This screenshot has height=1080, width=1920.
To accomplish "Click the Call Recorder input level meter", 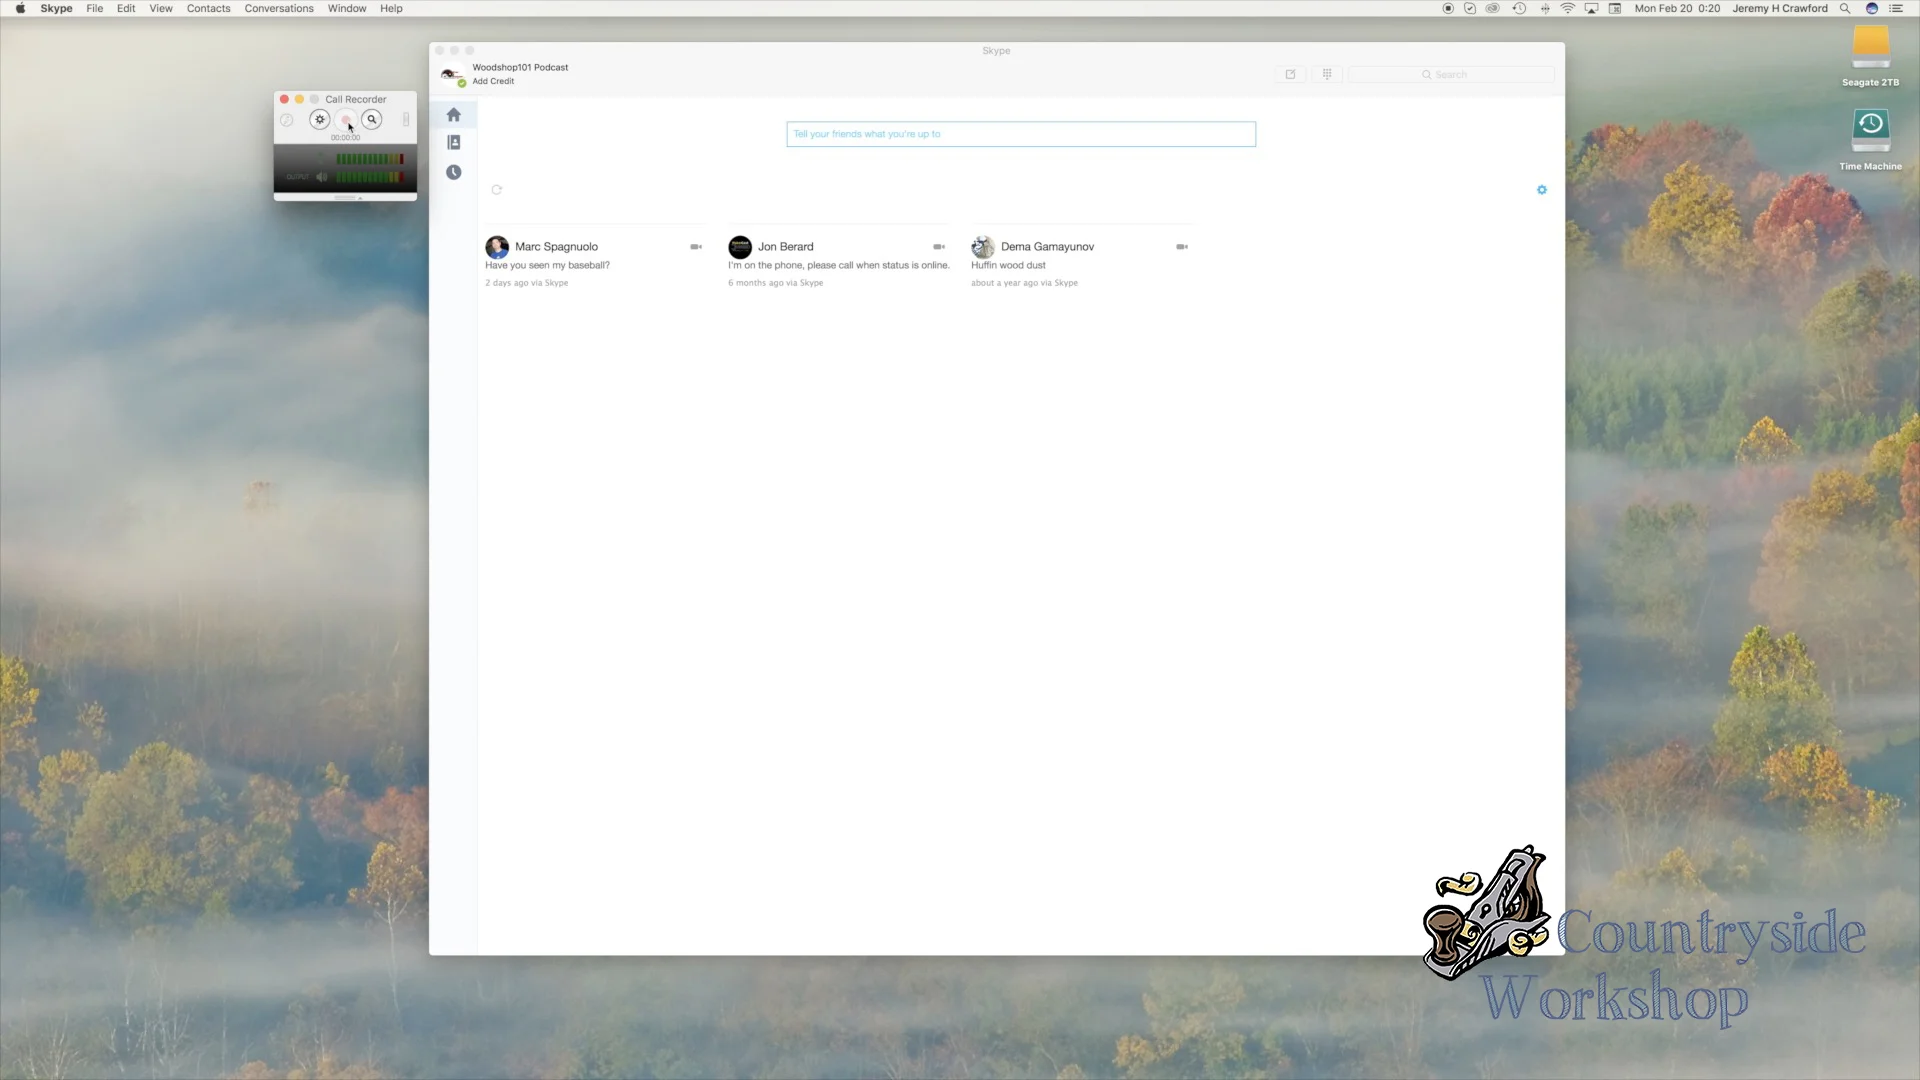I will (x=370, y=159).
